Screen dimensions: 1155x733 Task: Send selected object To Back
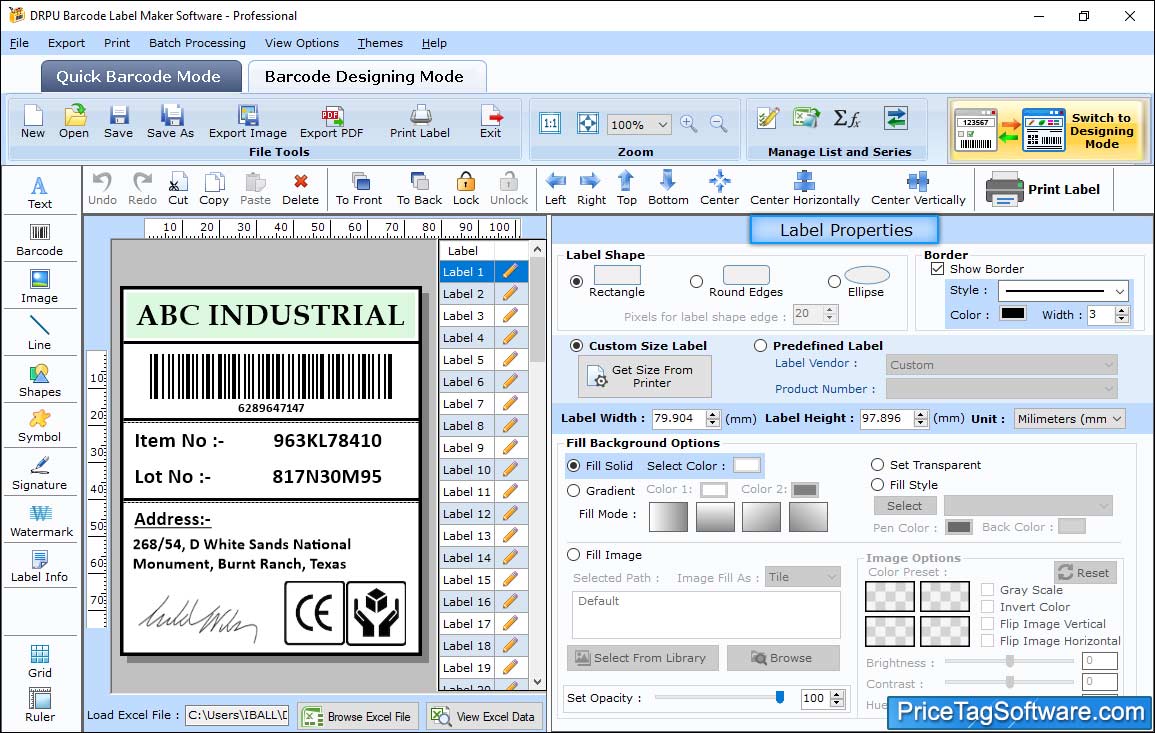point(419,189)
